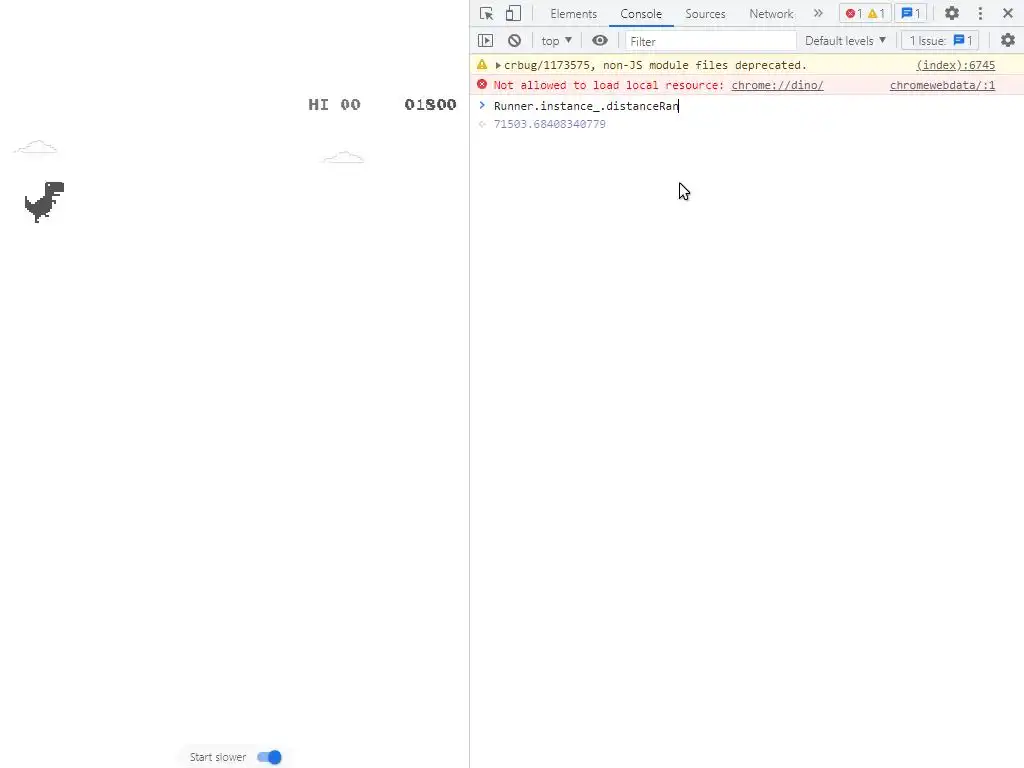Click the Start slower label
1024x768 pixels.
[x=218, y=757]
